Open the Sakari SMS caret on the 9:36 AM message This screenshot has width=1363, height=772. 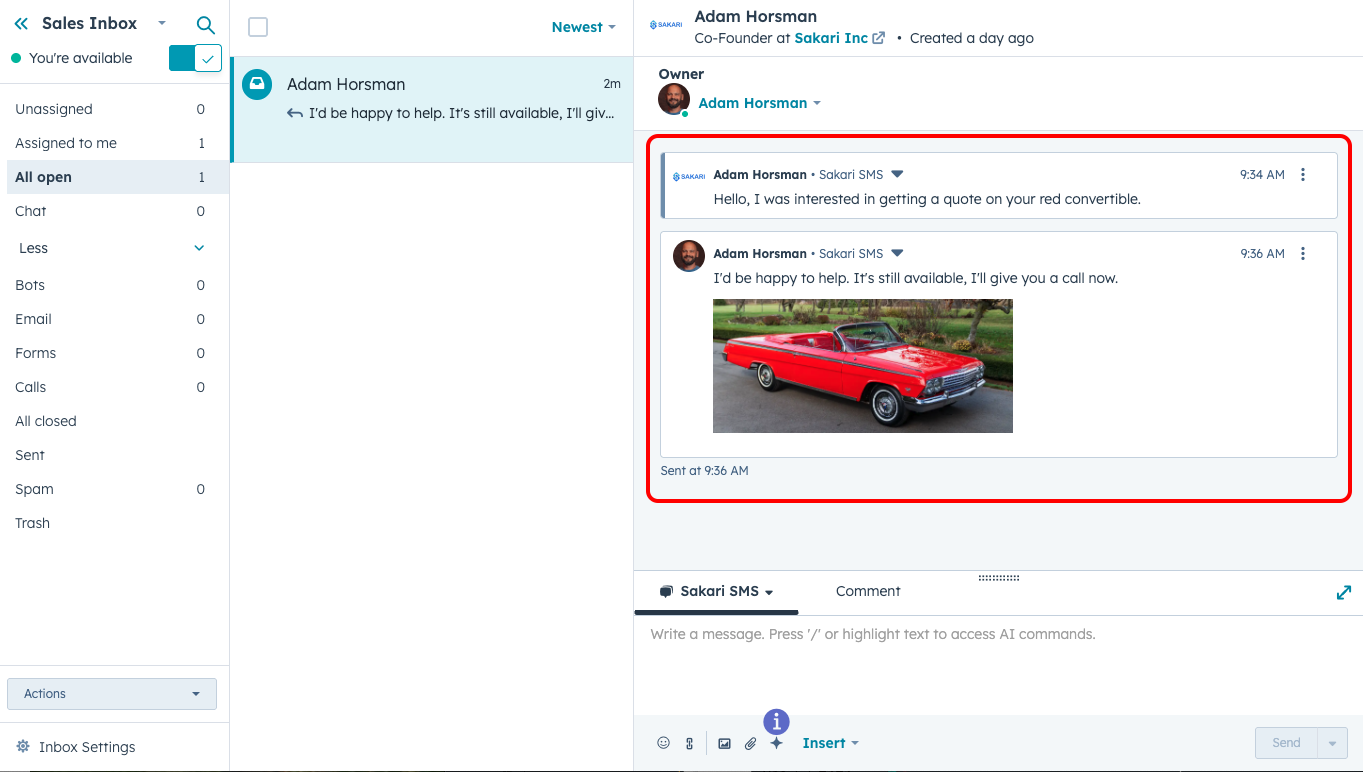tap(897, 253)
